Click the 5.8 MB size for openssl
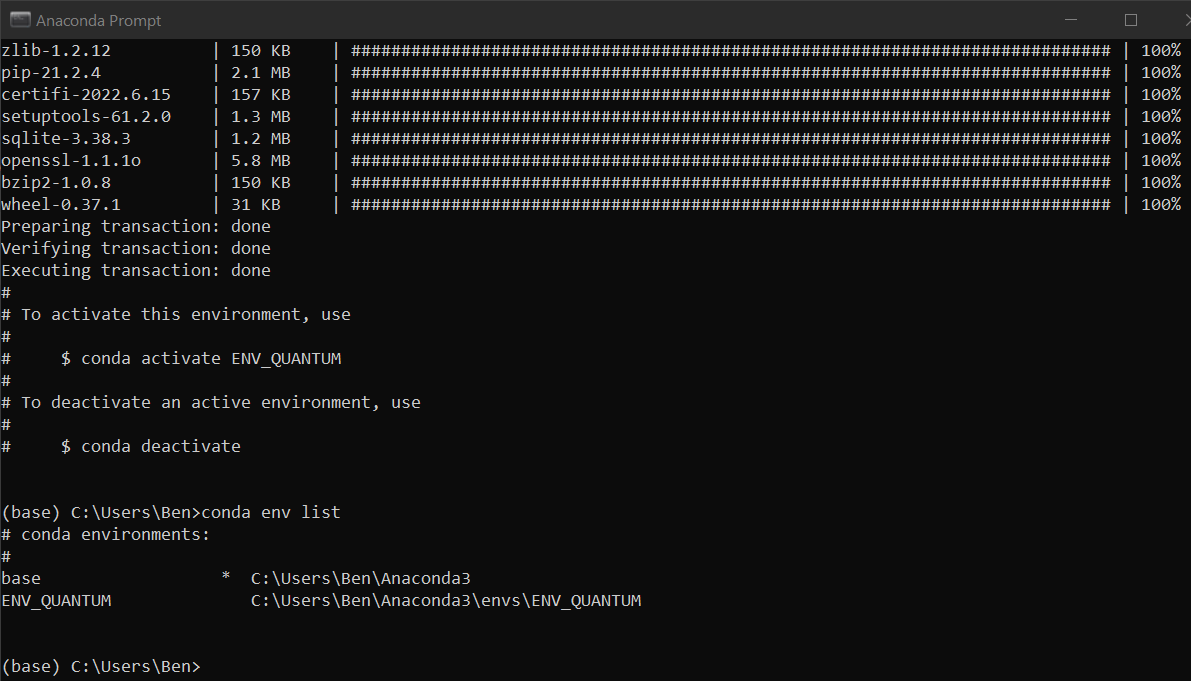The image size is (1191, 681). tap(261, 160)
